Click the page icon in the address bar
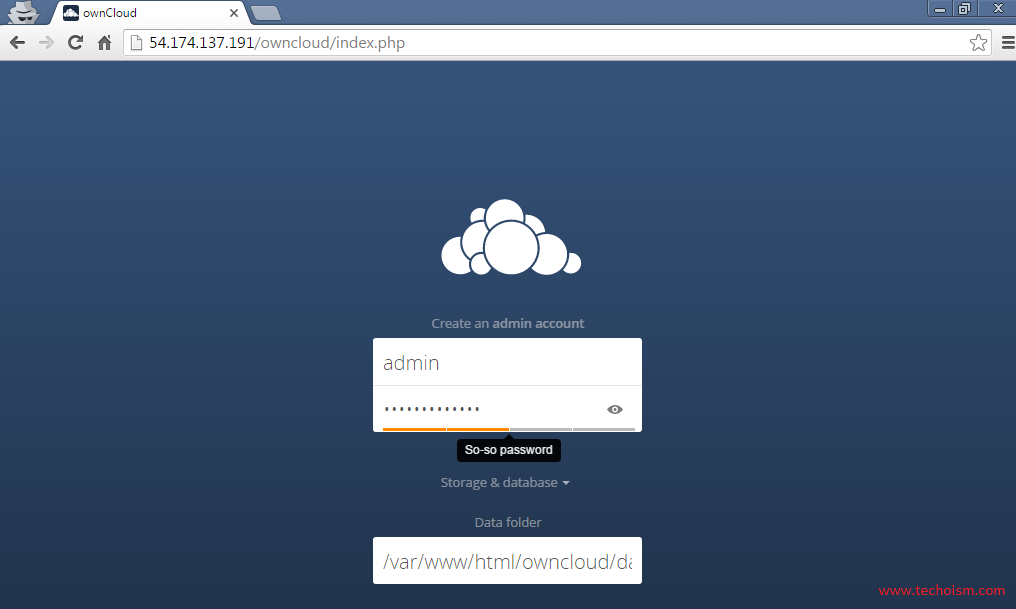The width and height of the screenshot is (1016, 609). coord(136,43)
